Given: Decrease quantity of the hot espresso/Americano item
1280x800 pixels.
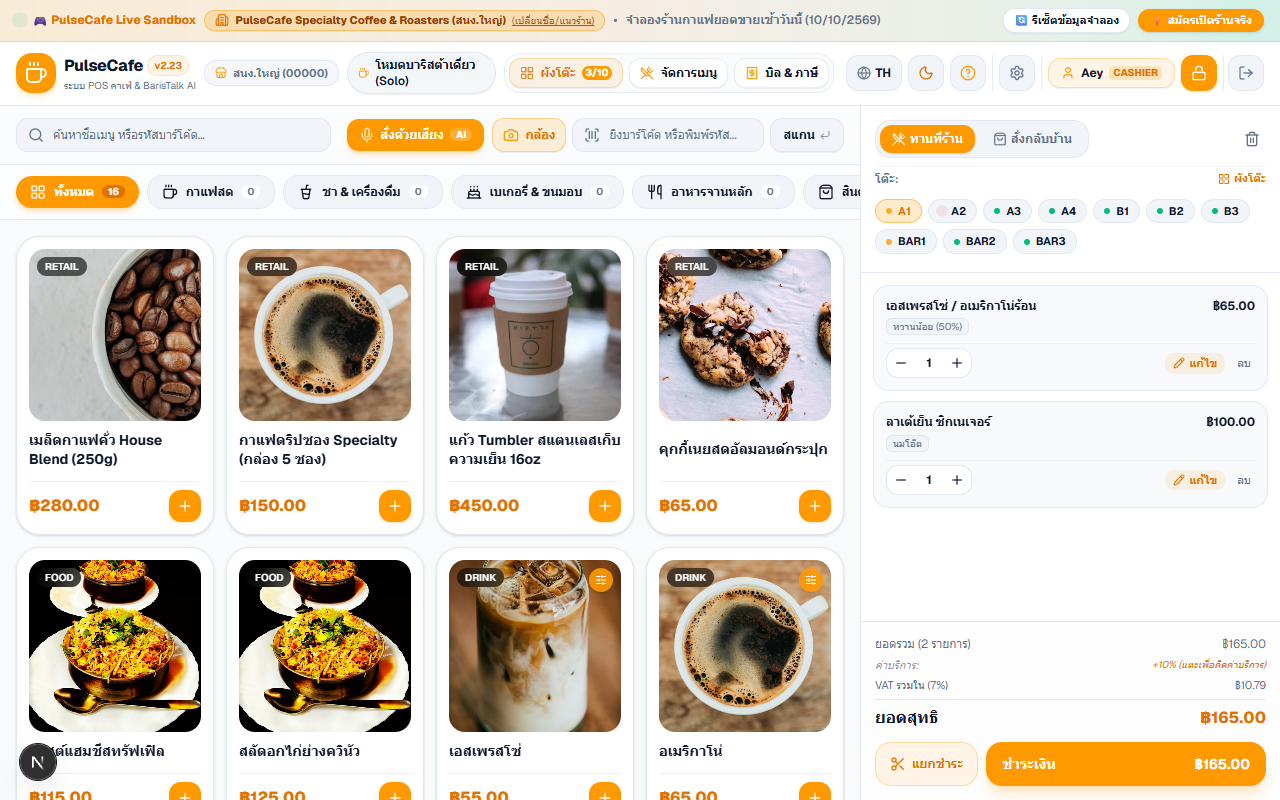Looking at the screenshot, I should [x=901, y=363].
